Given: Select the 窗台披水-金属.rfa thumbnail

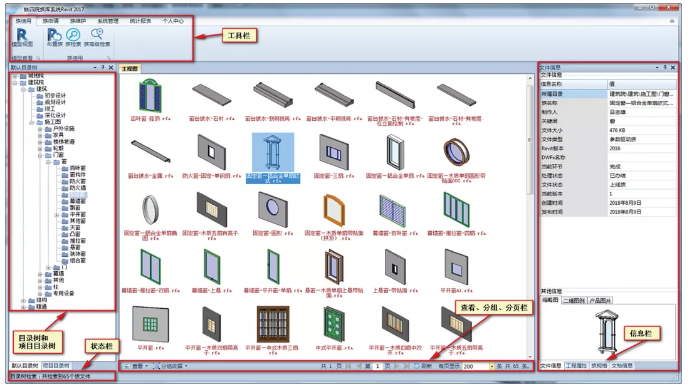Looking at the screenshot, I should tap(150, 151).
